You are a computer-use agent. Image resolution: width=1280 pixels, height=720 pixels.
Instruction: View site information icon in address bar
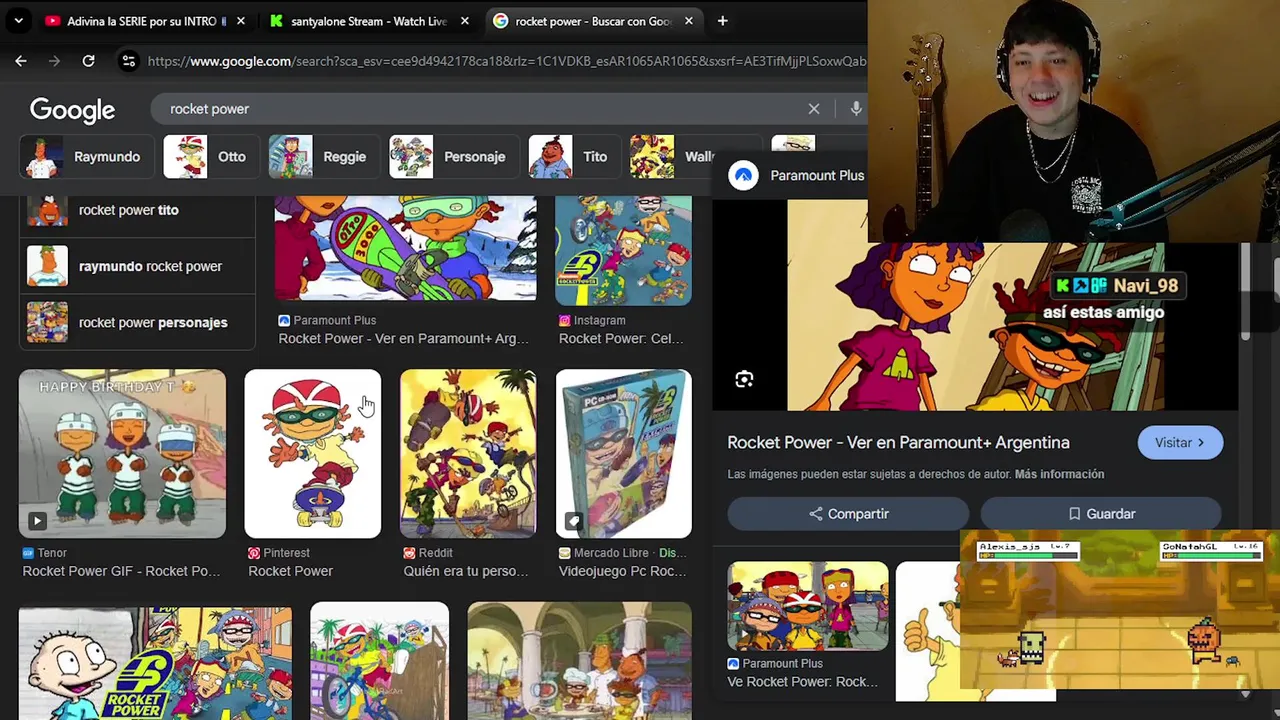pos(128,61)
